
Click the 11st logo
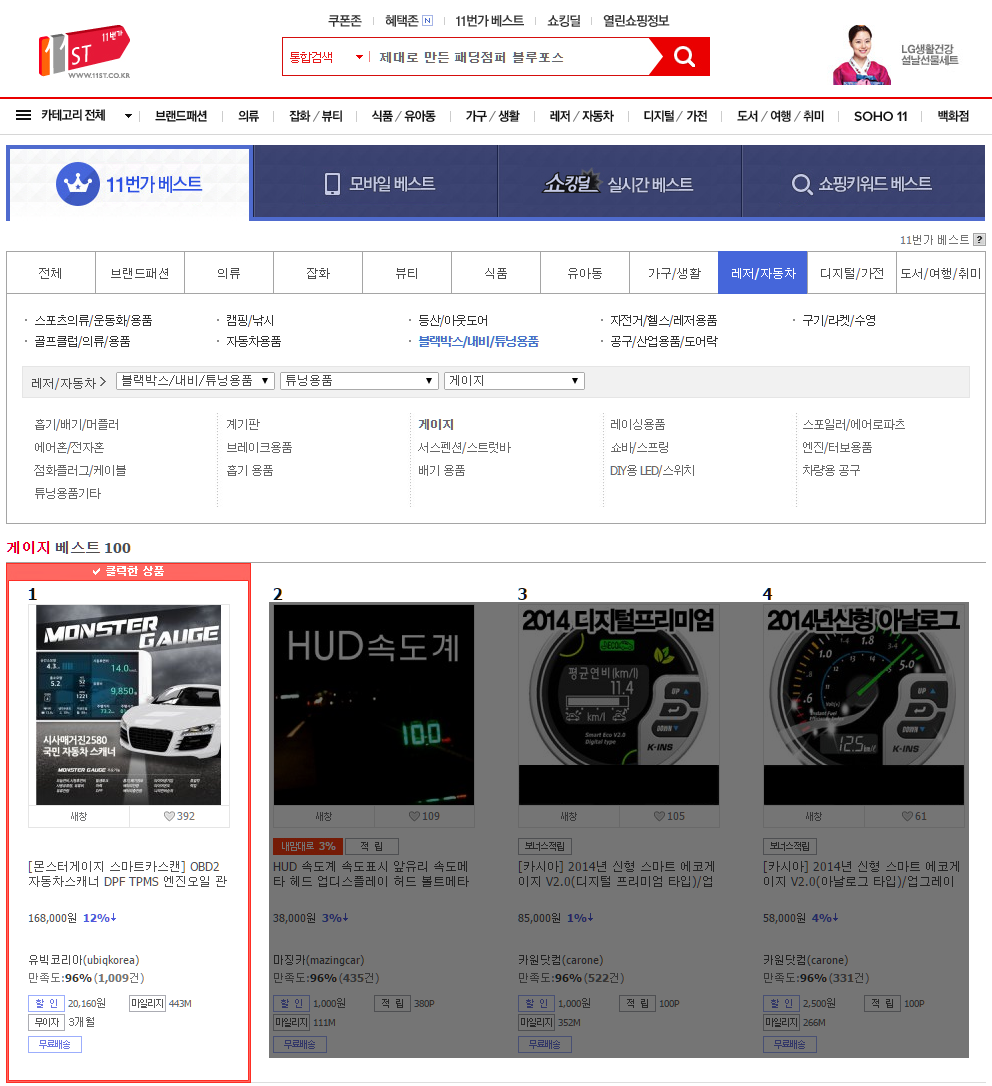84,52
